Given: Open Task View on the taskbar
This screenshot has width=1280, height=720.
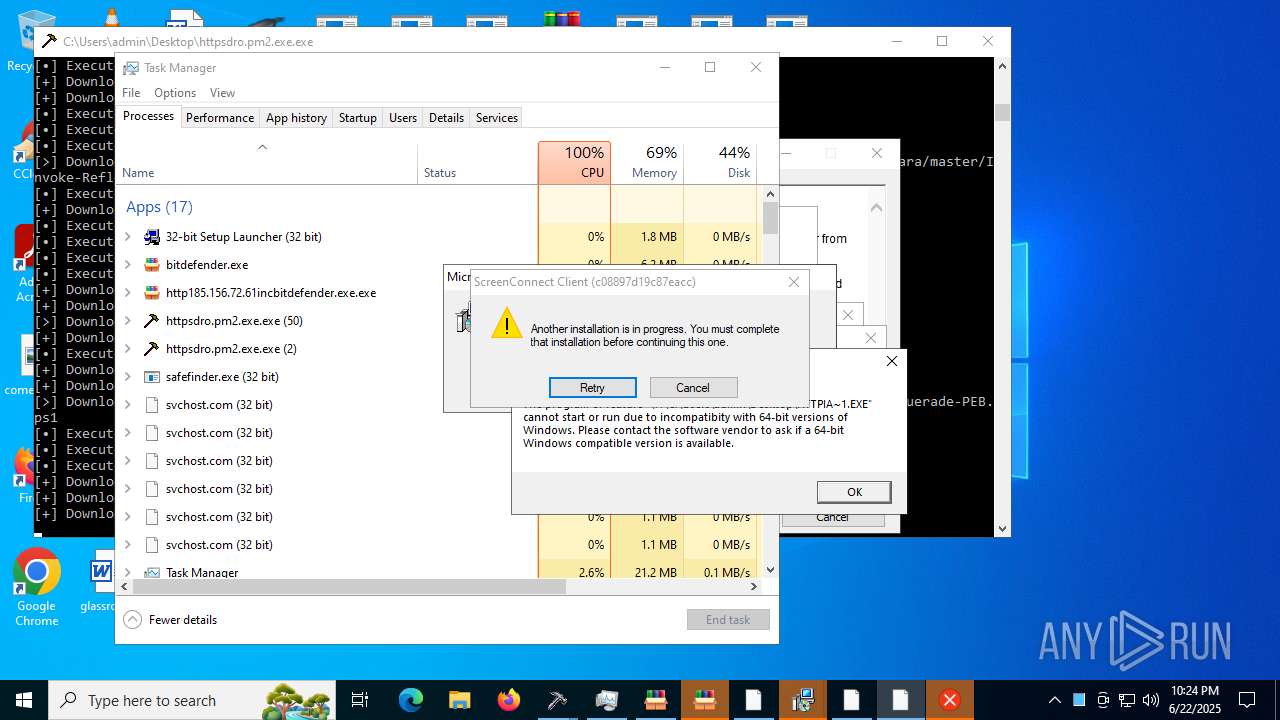Looking at the screenshot, I should tap(360, 700).
